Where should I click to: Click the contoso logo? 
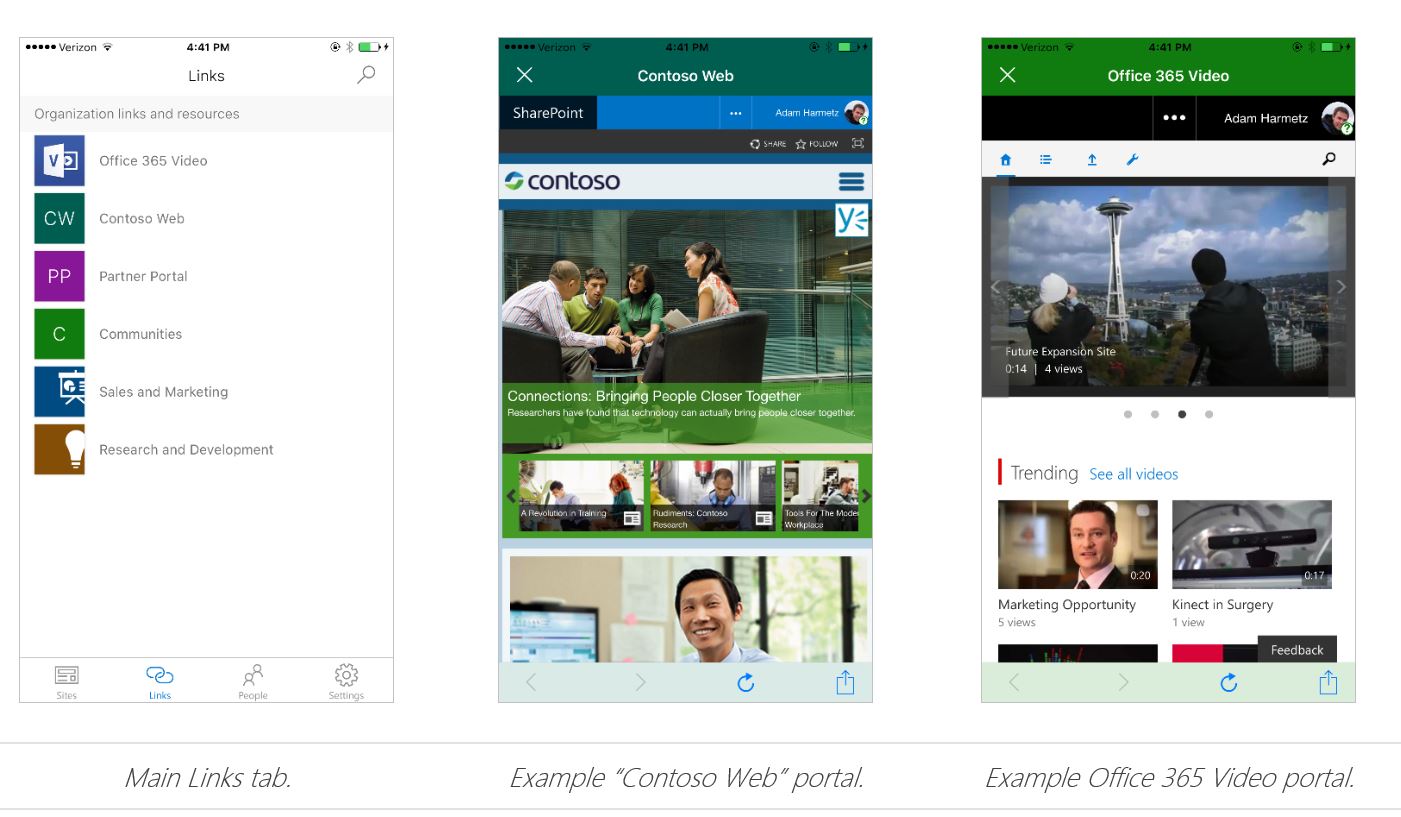562,181
